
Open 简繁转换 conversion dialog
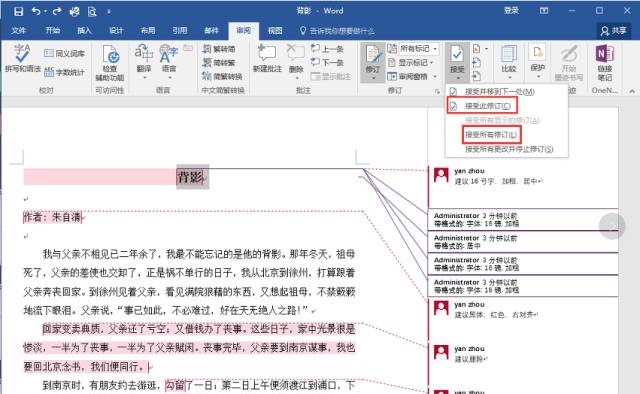click(223, 76)
